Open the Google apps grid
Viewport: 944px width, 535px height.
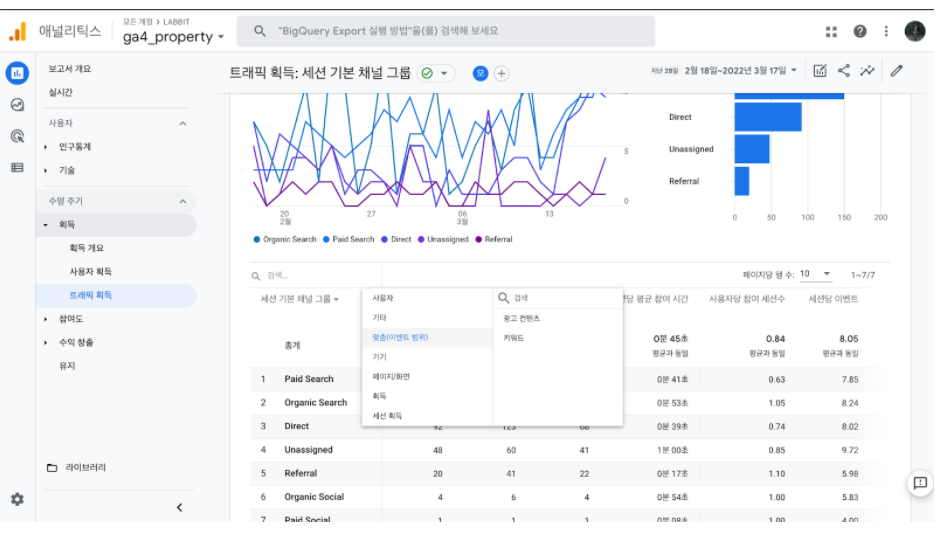(831, 31)
